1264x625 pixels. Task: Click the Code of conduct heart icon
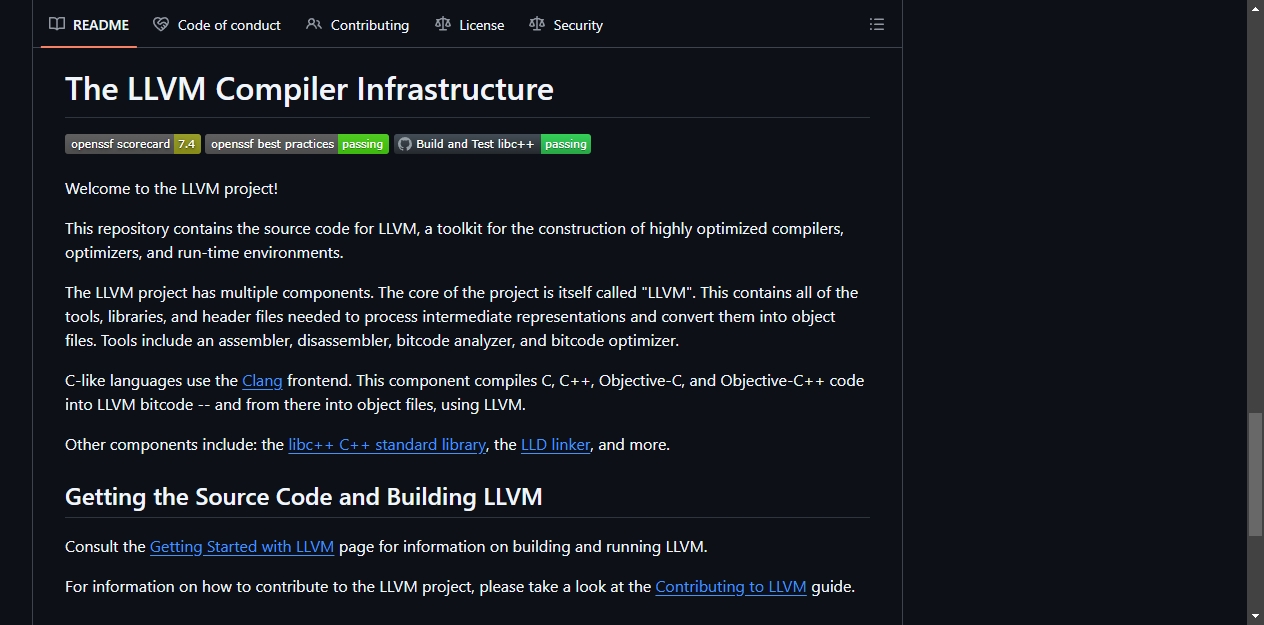(x=161, y=25)
